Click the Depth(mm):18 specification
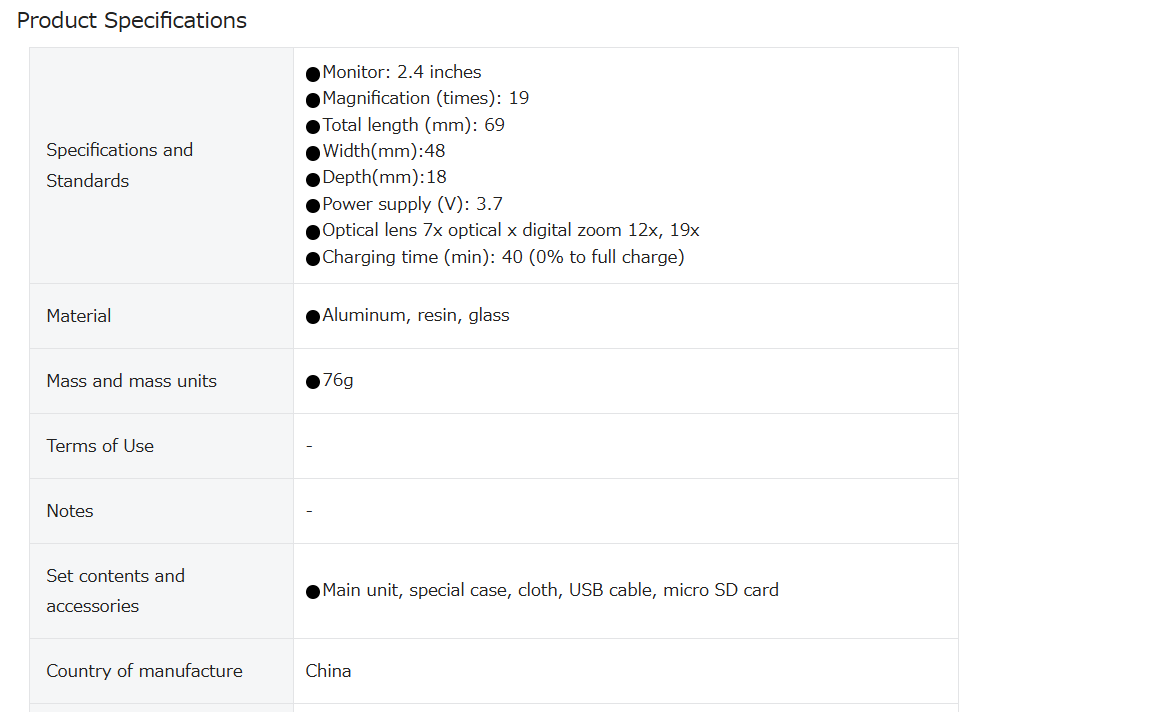The width and height of the screenshot is (1152, 712). 376,177
